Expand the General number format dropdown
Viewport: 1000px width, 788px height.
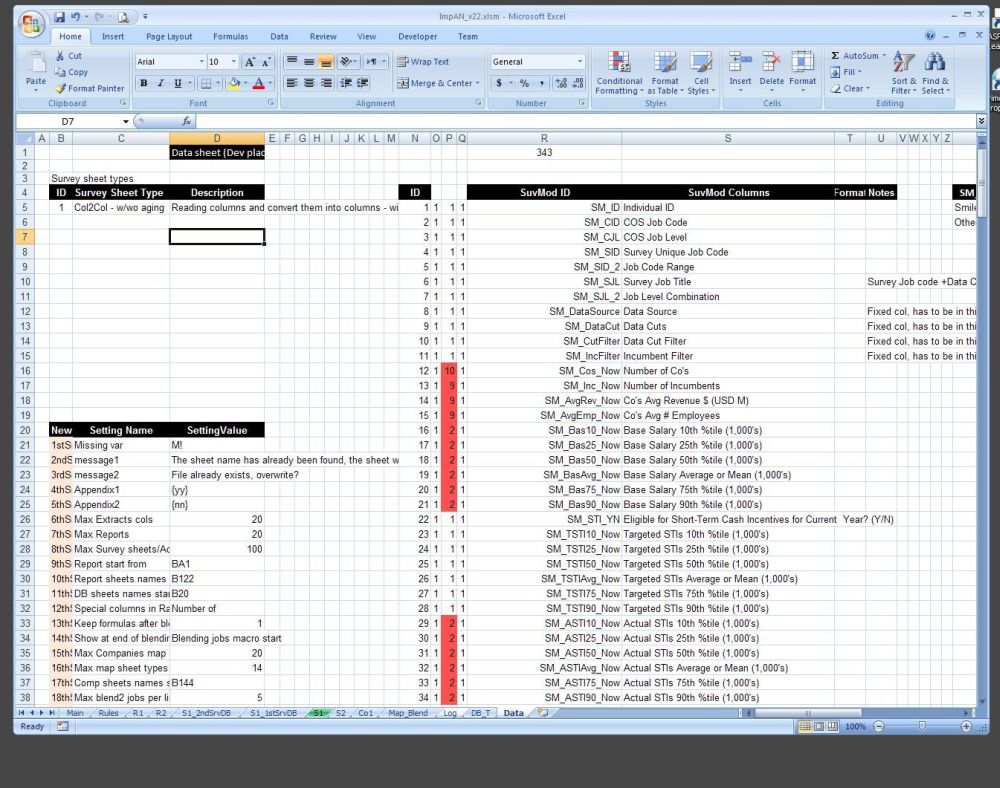(579, 61)
